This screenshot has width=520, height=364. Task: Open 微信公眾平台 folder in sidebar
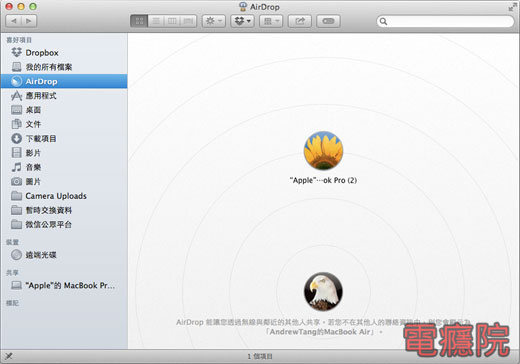[64, 225]
